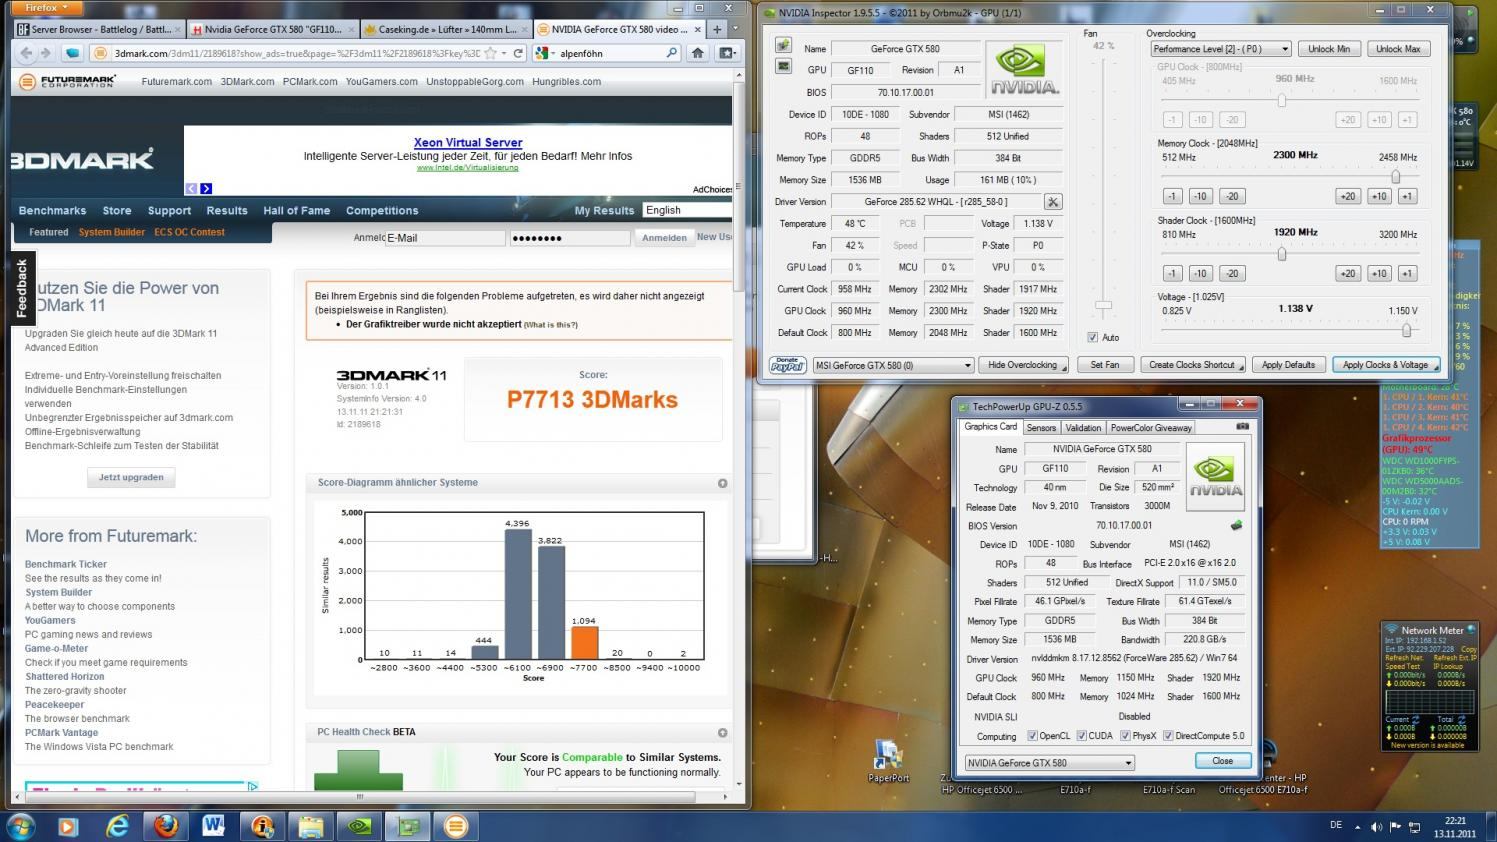Screen dimensions: 1497x842
Task: Click the NVIDIA logo in GPU-Z window
Action: tap(1215, 475)
